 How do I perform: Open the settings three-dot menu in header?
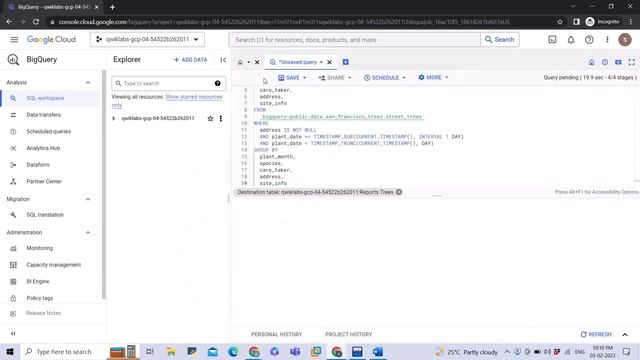[607, 40]
